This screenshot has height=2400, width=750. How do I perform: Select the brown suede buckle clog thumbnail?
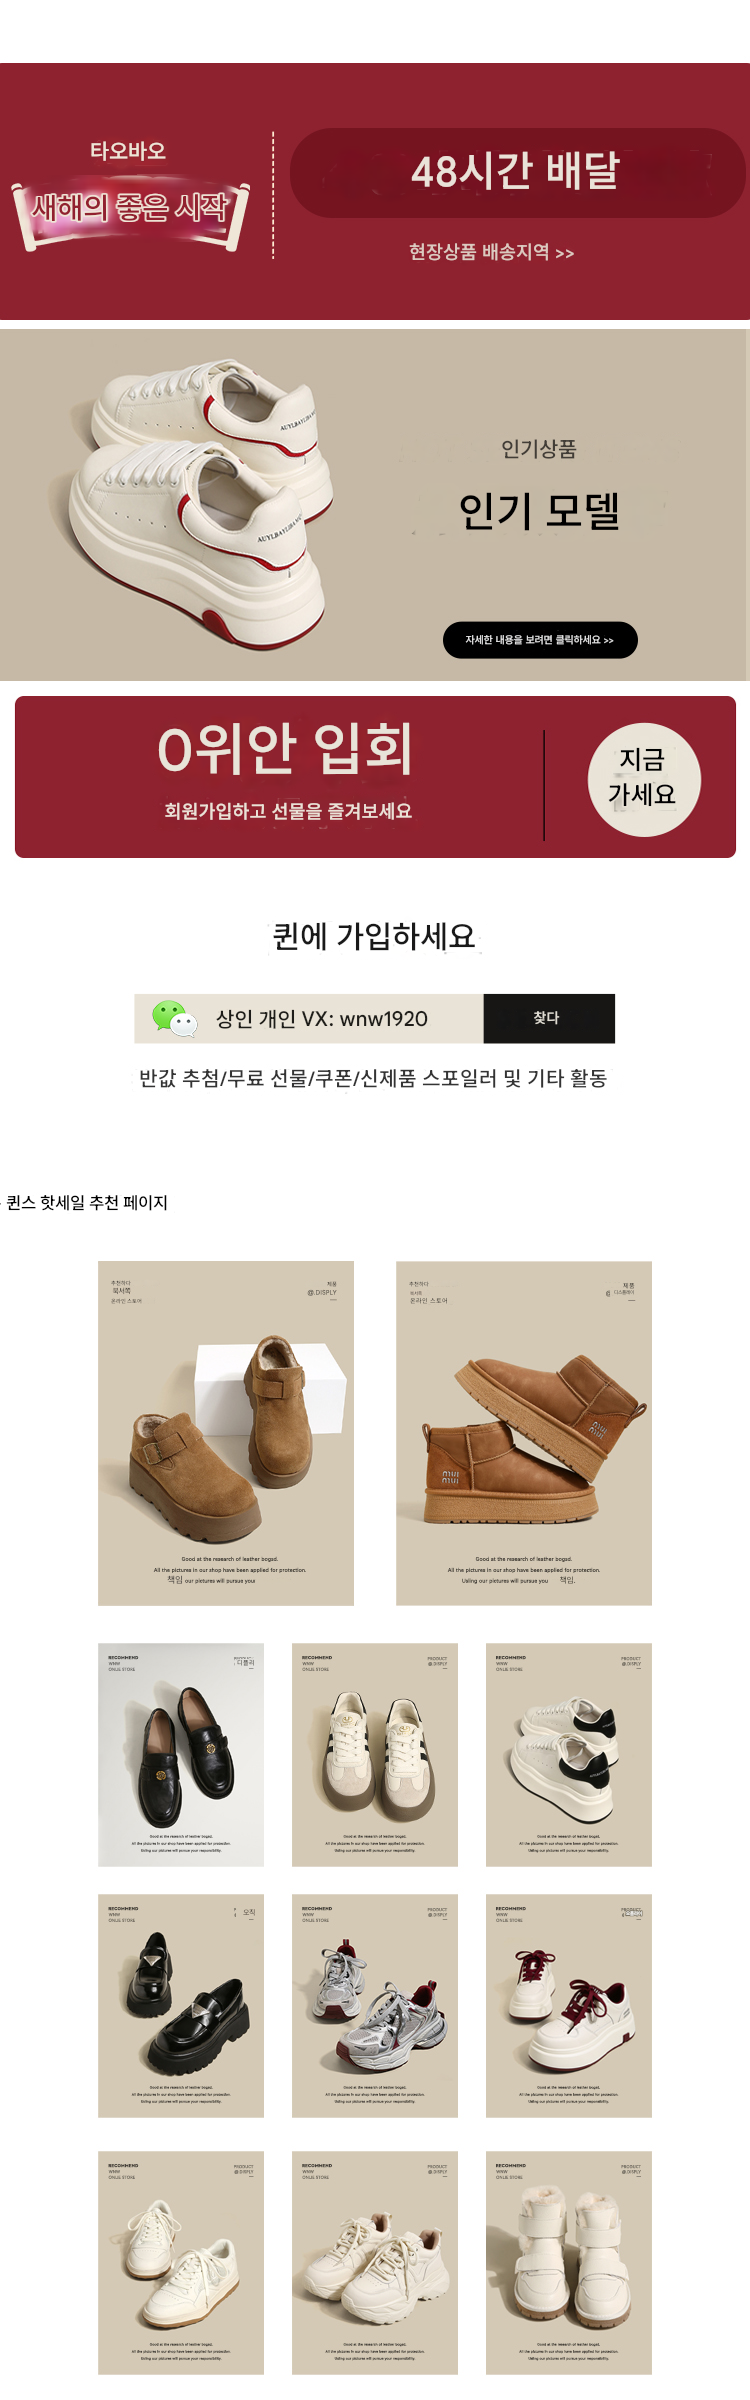[x=226, y=1433]
